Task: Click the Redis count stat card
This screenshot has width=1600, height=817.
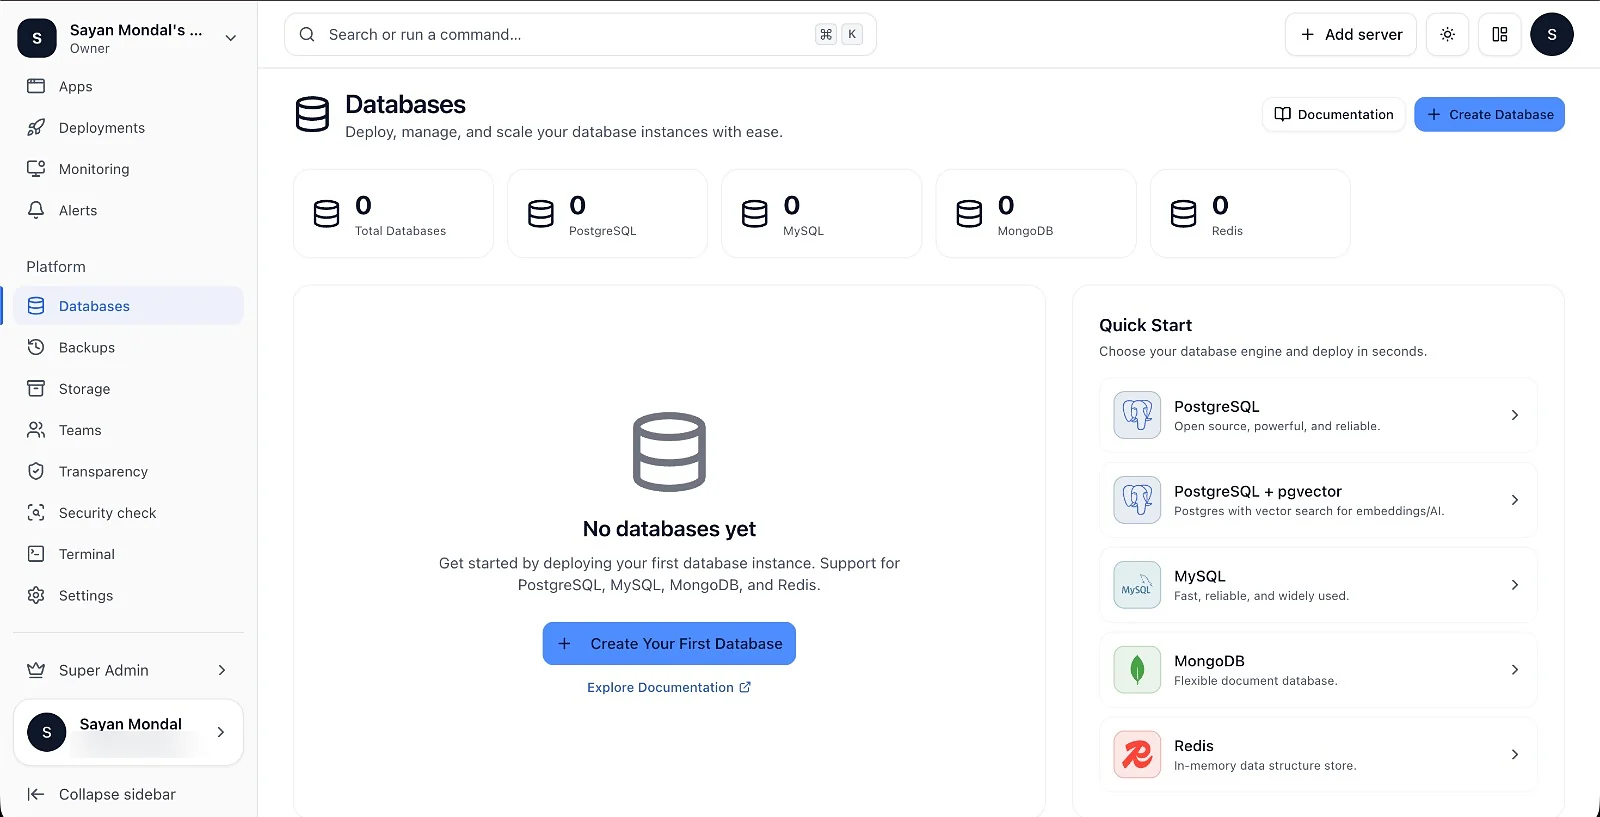Action: click(1250, 214)
